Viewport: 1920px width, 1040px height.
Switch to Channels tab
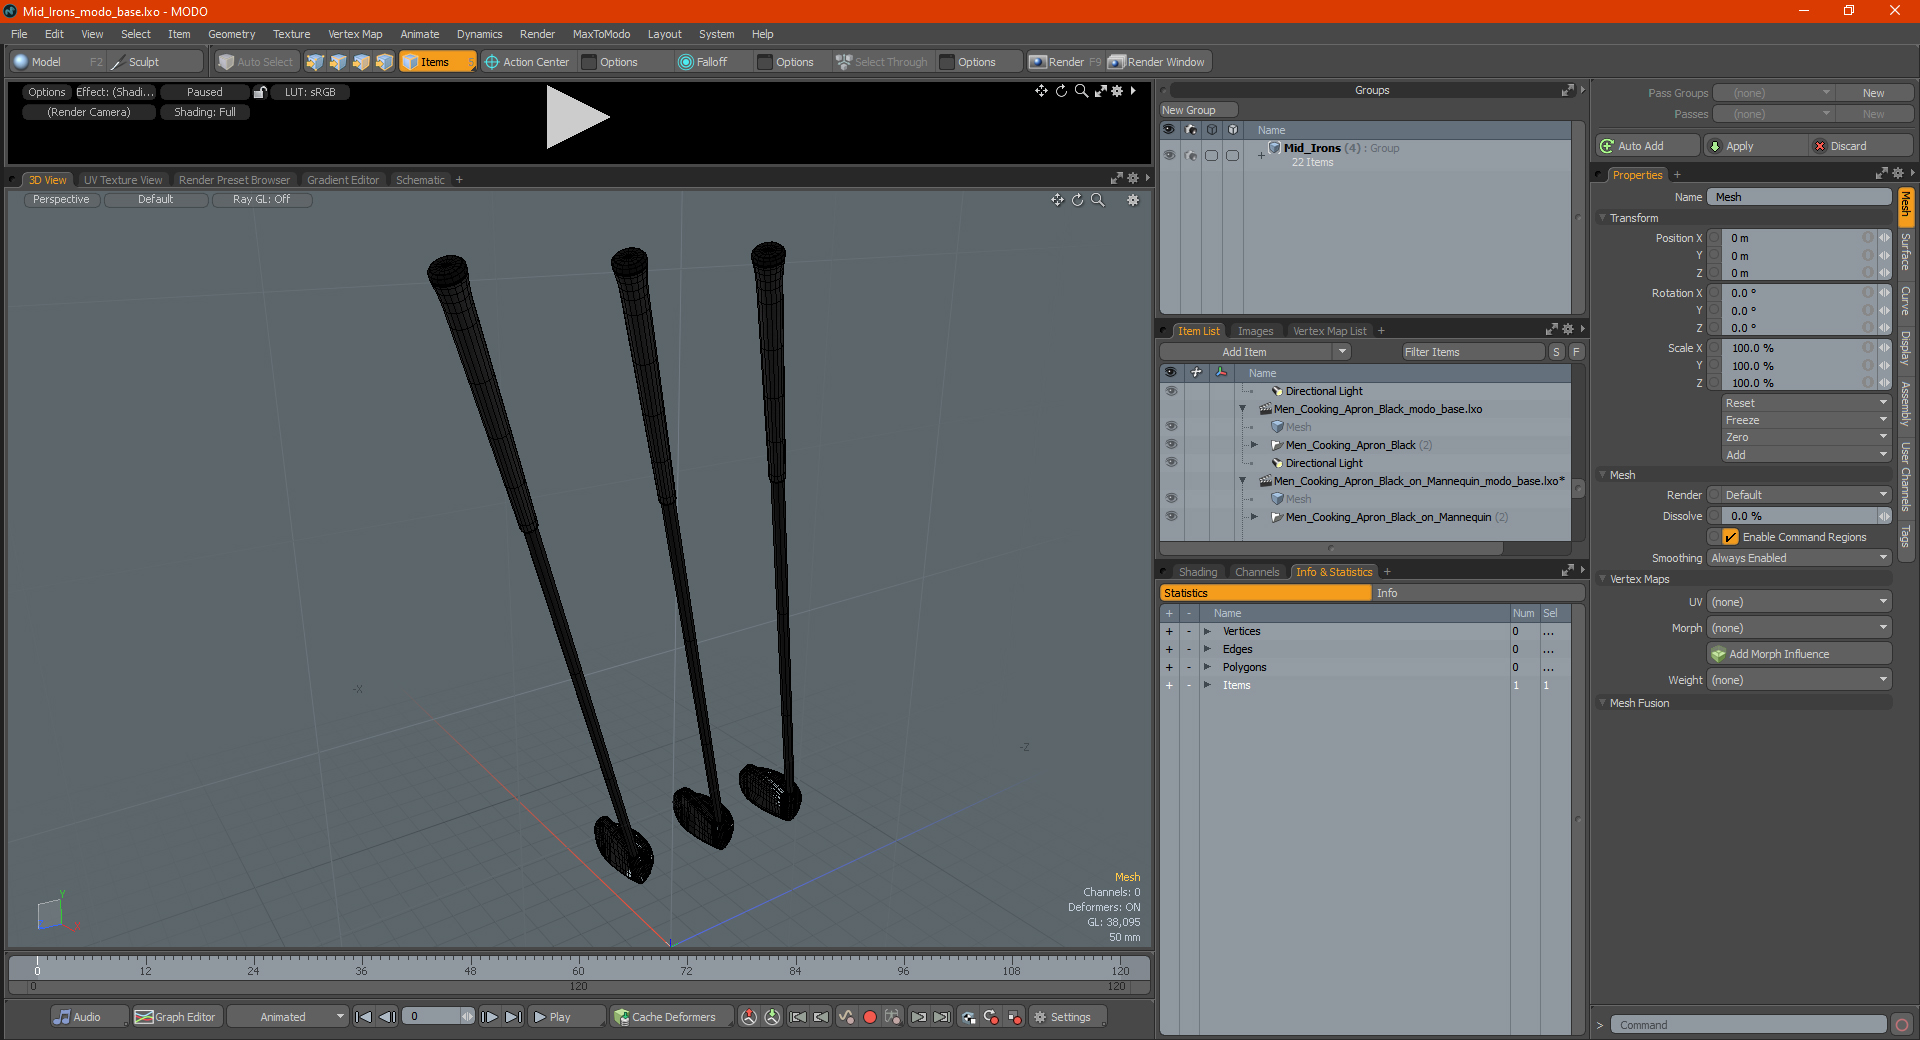[x=1256, y=572]
